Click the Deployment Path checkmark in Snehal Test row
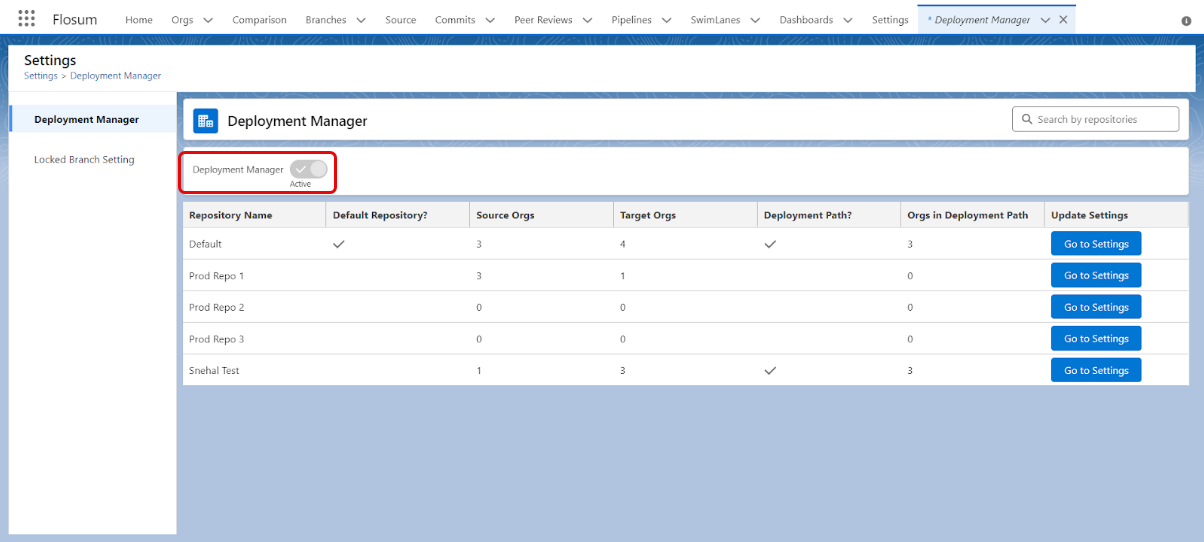Screen dimensions: 1204x542 pos(770,370)
